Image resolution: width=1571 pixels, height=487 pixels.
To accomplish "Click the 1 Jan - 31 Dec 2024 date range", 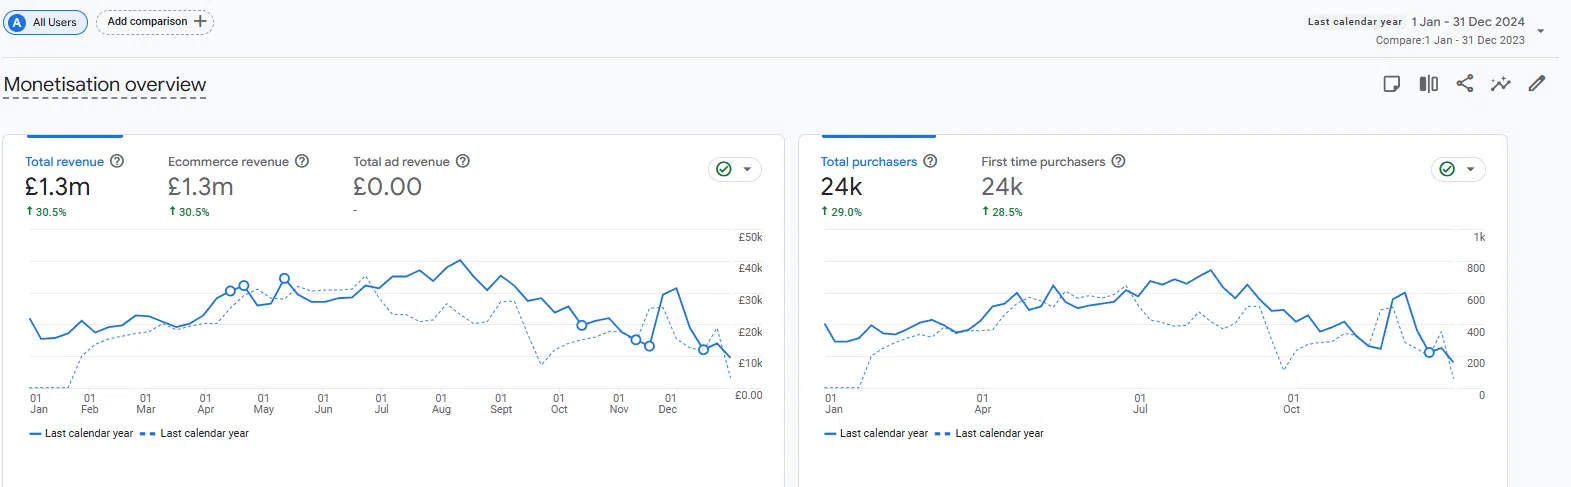I will coord(1468,22).
